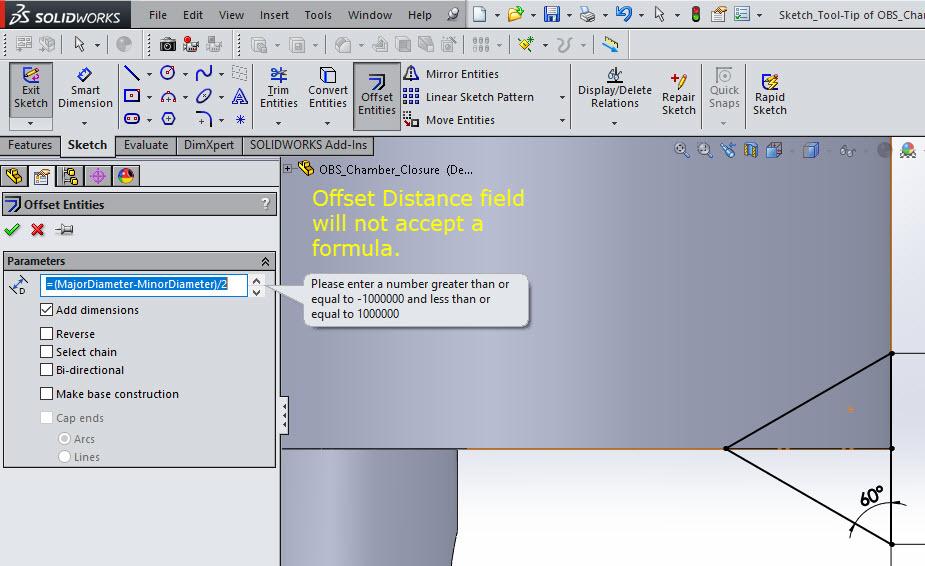Open the Tools menu
Viewport: 925px width, 566px height.
(x=318, y=15)
